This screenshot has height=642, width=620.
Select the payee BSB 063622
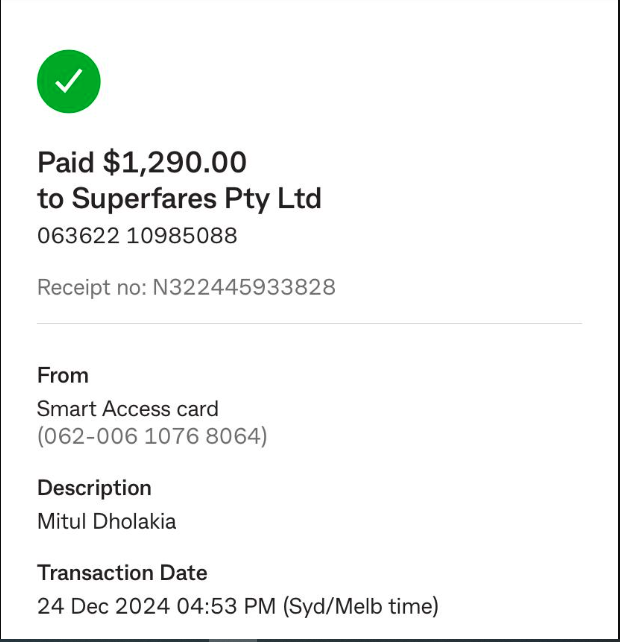(78, 236)
